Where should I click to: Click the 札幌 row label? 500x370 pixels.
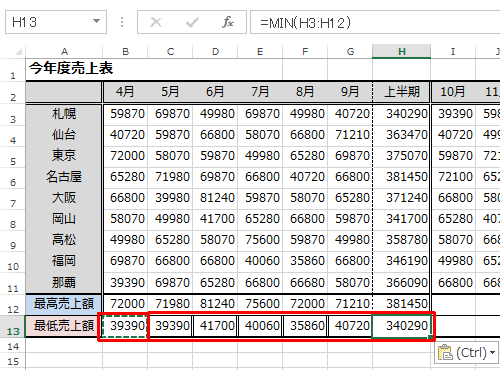point(64,114)
